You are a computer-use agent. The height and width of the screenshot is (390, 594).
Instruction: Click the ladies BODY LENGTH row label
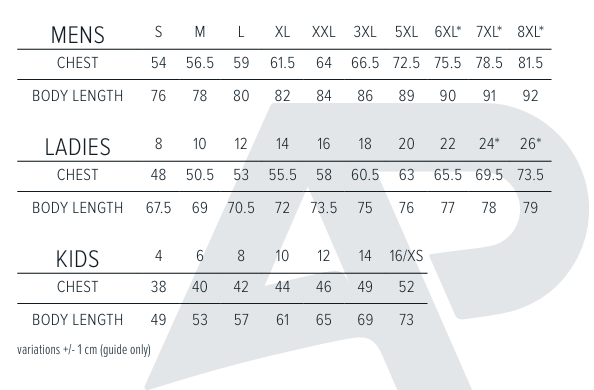tap(78, 208)
